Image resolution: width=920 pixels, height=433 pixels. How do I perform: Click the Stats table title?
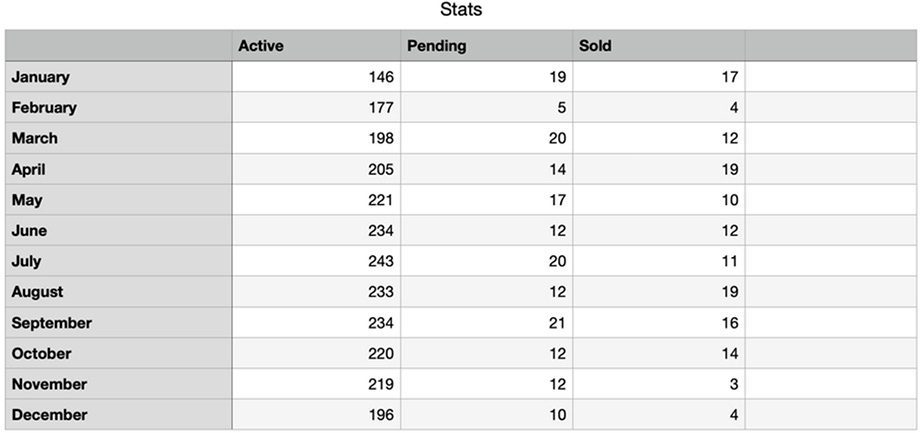pyautogui.click(x=461, y=10)
